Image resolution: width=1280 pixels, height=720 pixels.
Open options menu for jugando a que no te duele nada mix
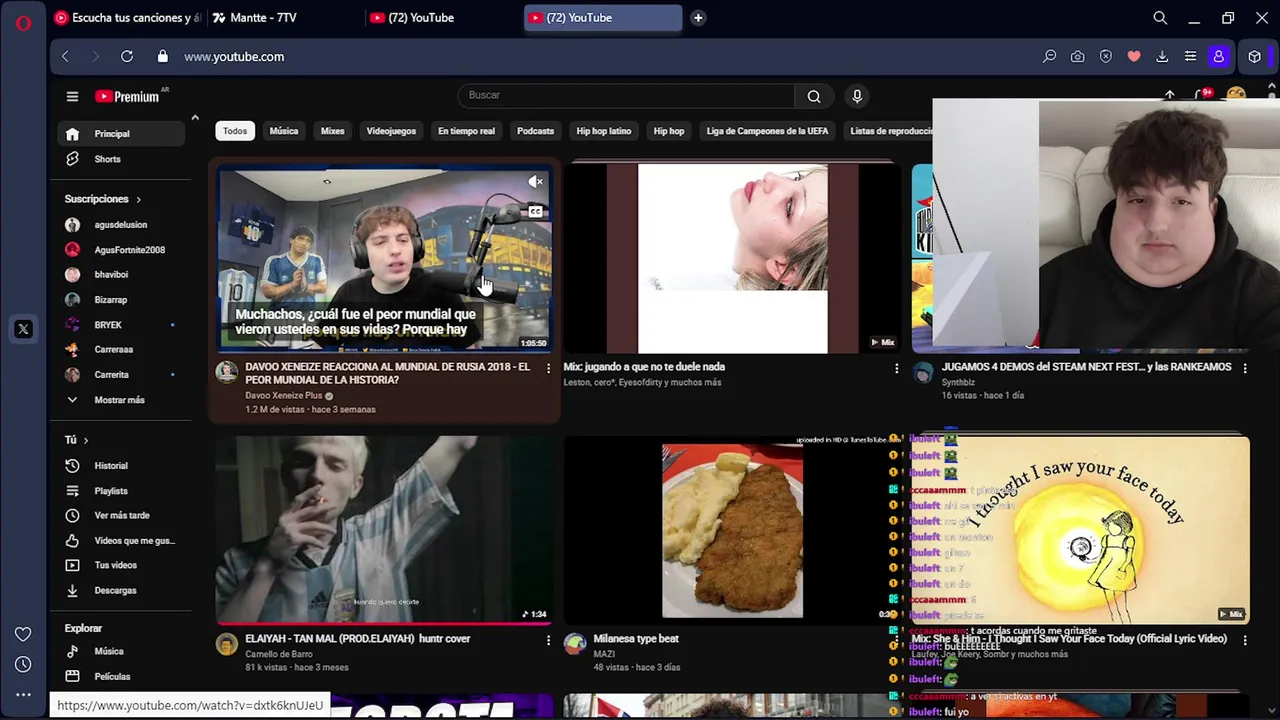click(x=896, y=368)
